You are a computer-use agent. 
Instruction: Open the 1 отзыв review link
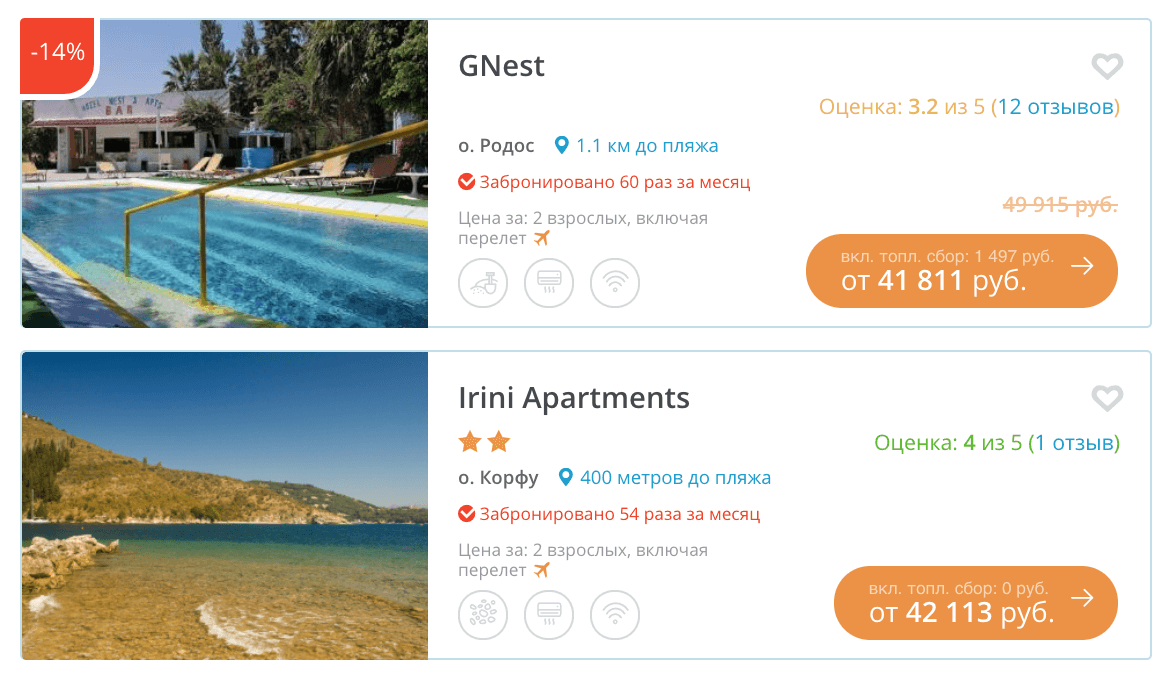coord(1075,443)
